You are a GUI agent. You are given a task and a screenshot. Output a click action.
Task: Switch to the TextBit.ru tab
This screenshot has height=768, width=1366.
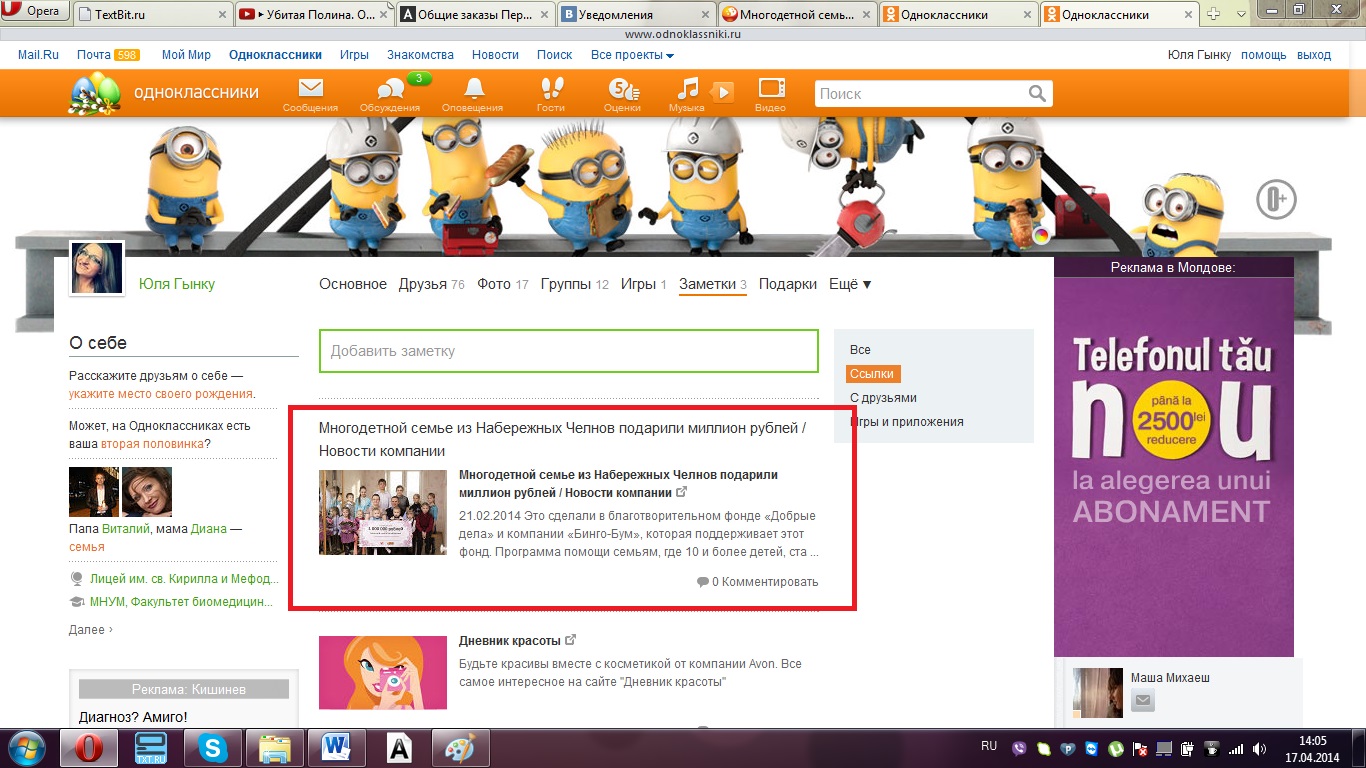click(x=152, y=15)
